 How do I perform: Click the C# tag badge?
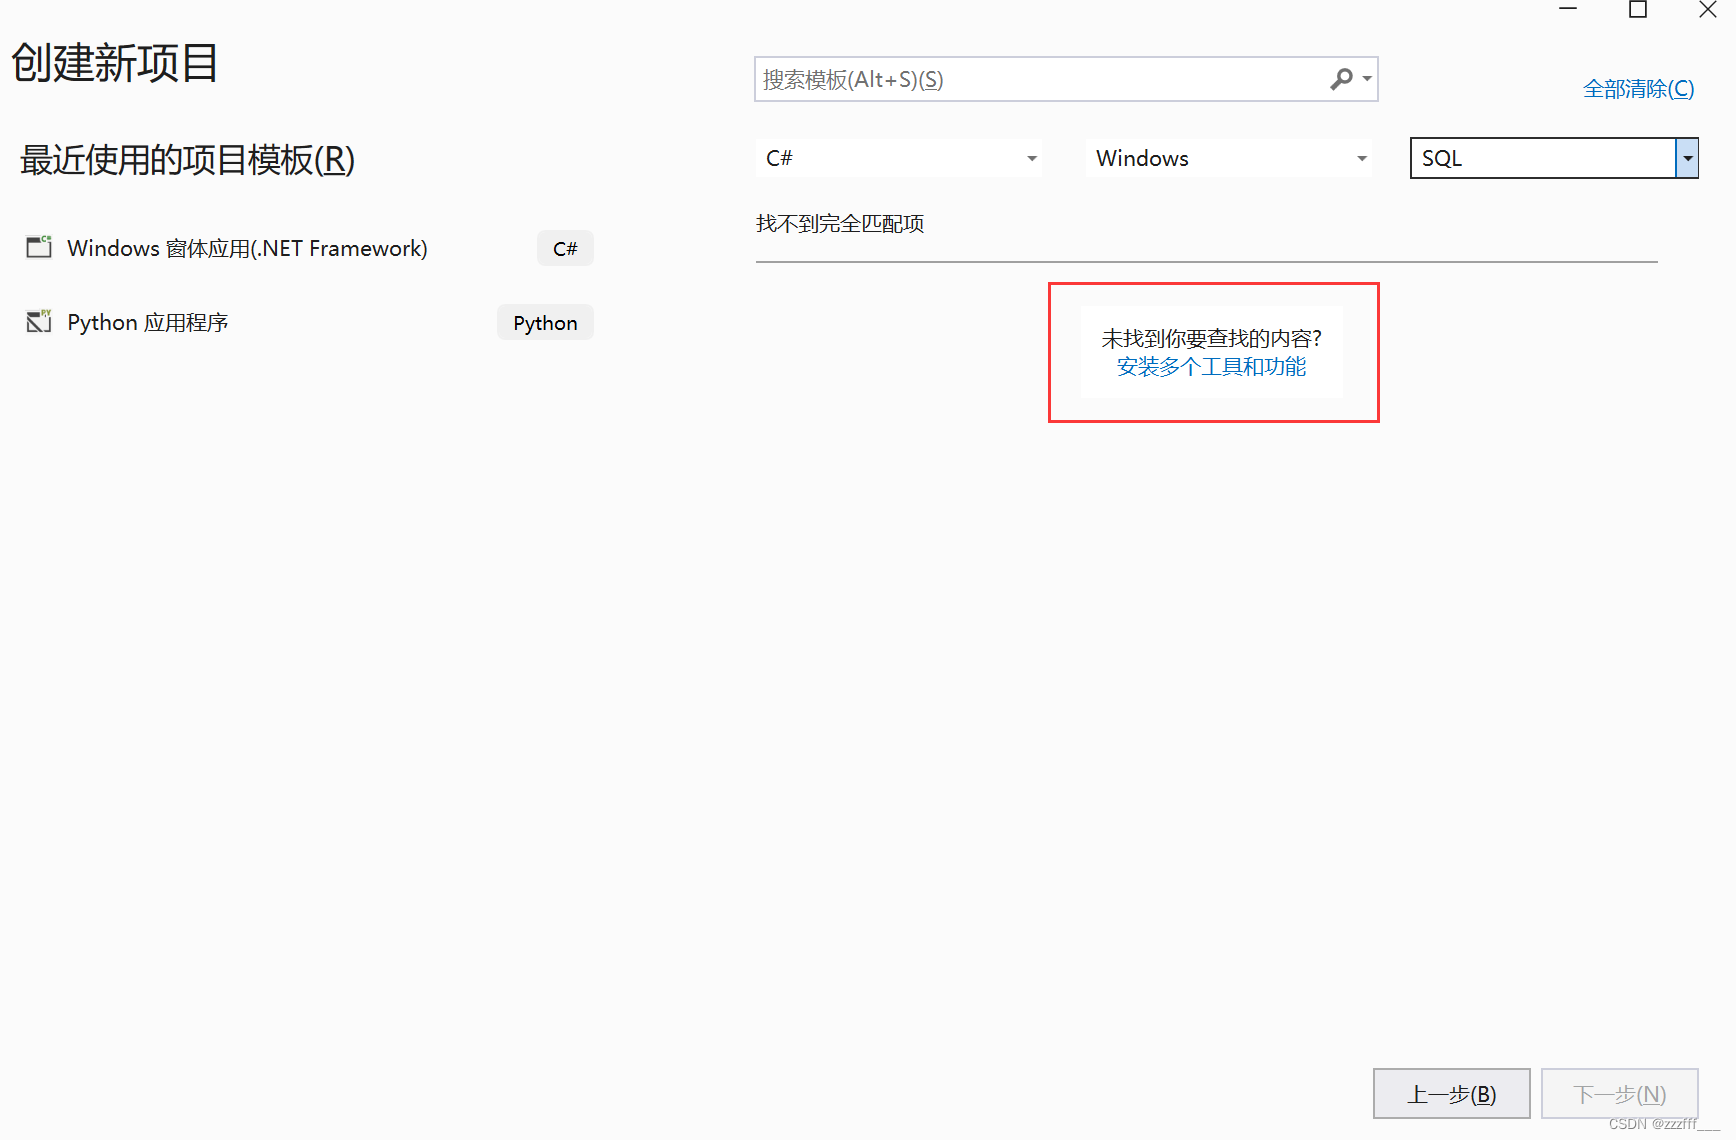[x=565, y=248]
